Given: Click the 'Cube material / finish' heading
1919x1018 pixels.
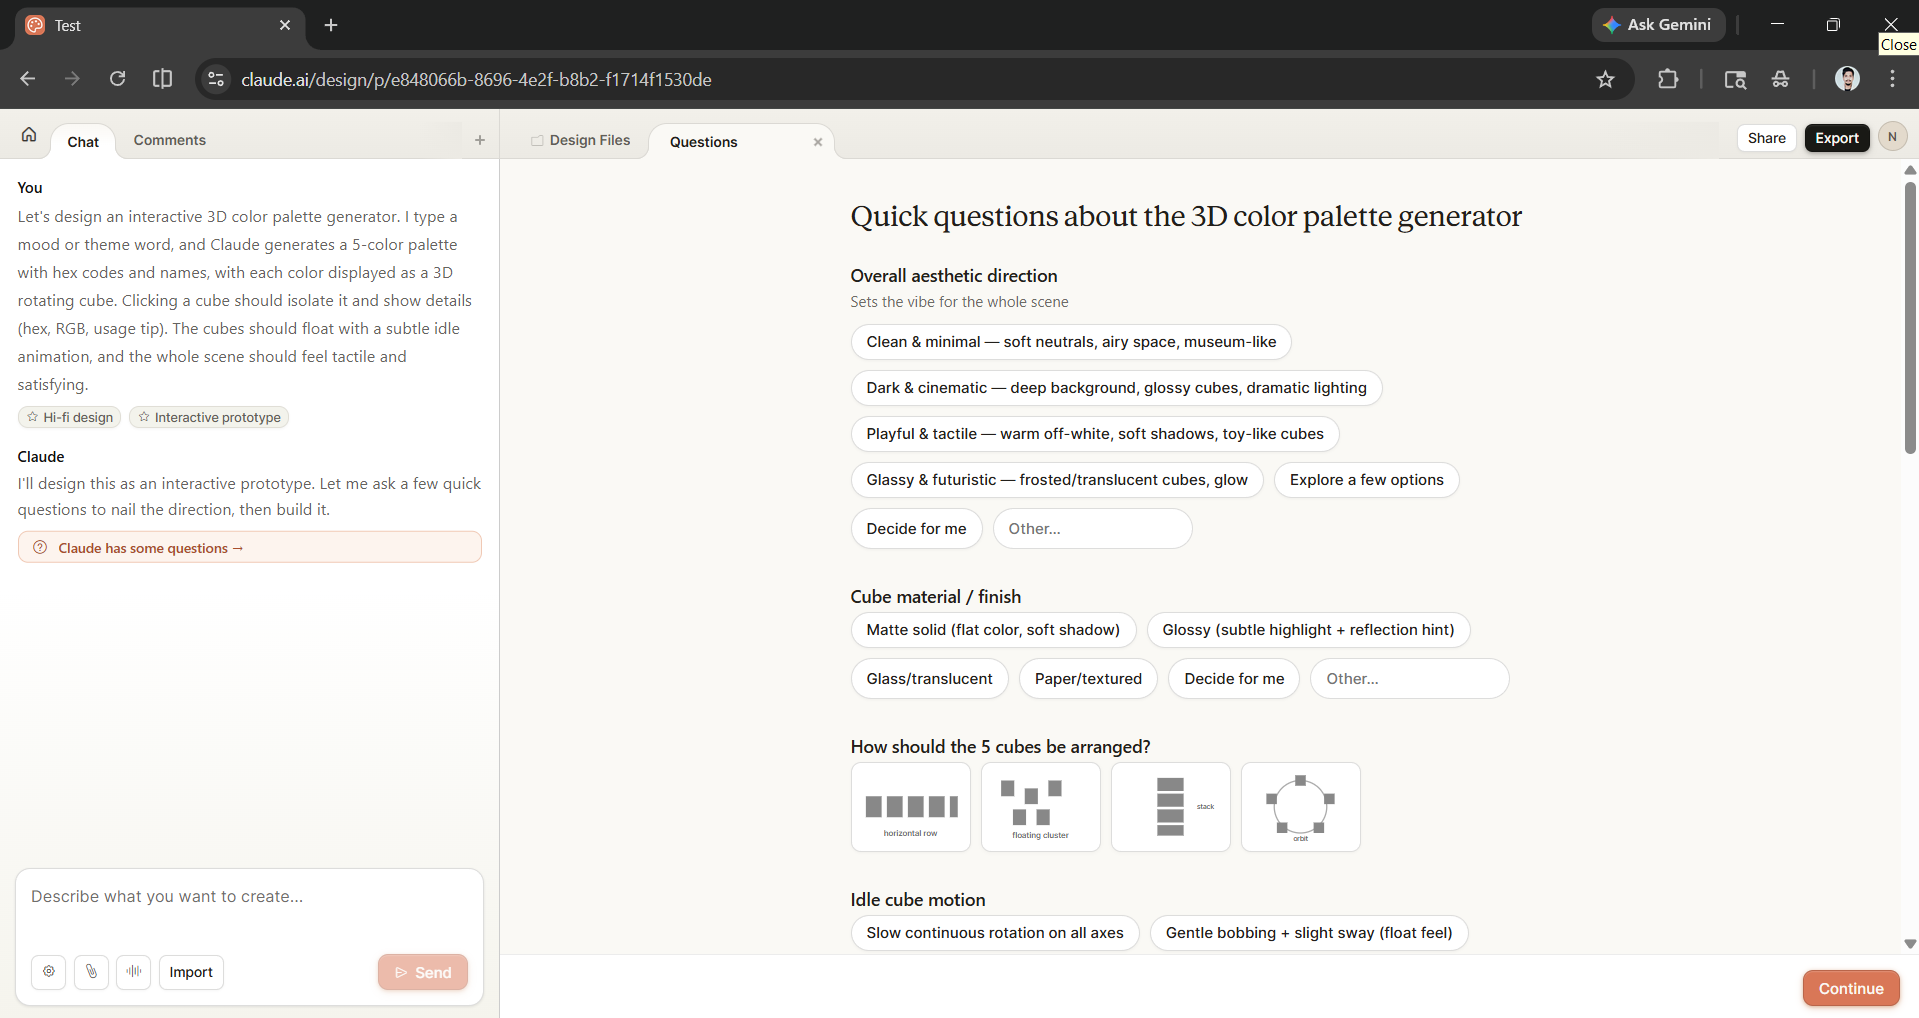Looking at the screenshot, I should coord(936,597).
